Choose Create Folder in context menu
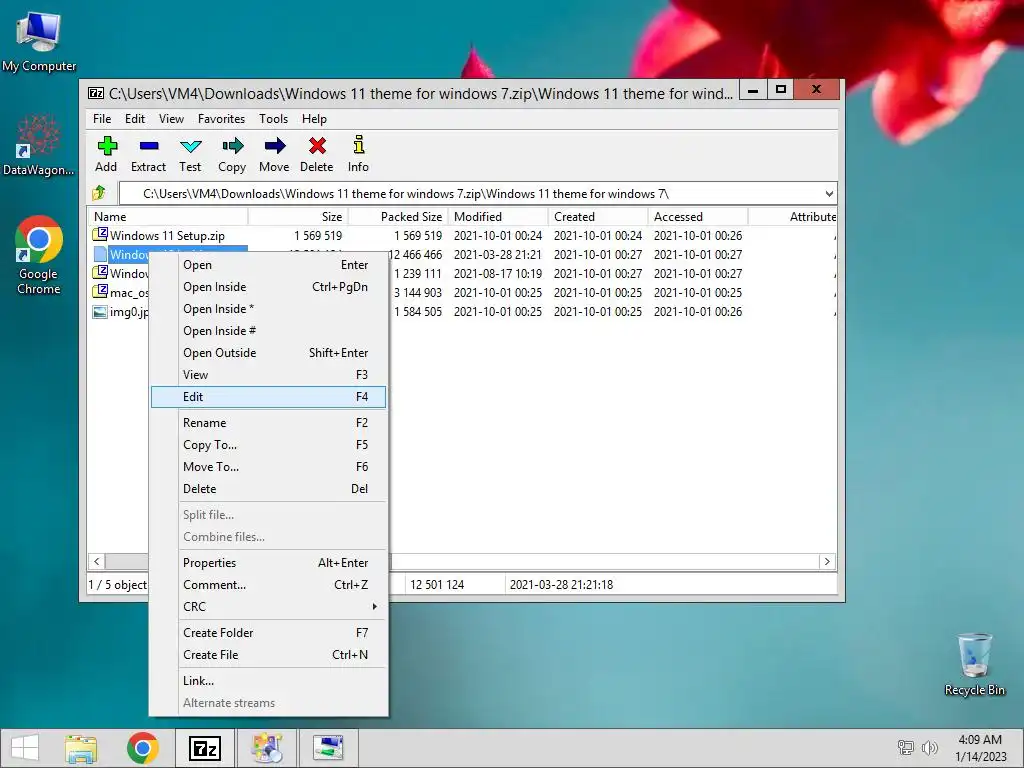1024x768 pixels. coord(268,633)
